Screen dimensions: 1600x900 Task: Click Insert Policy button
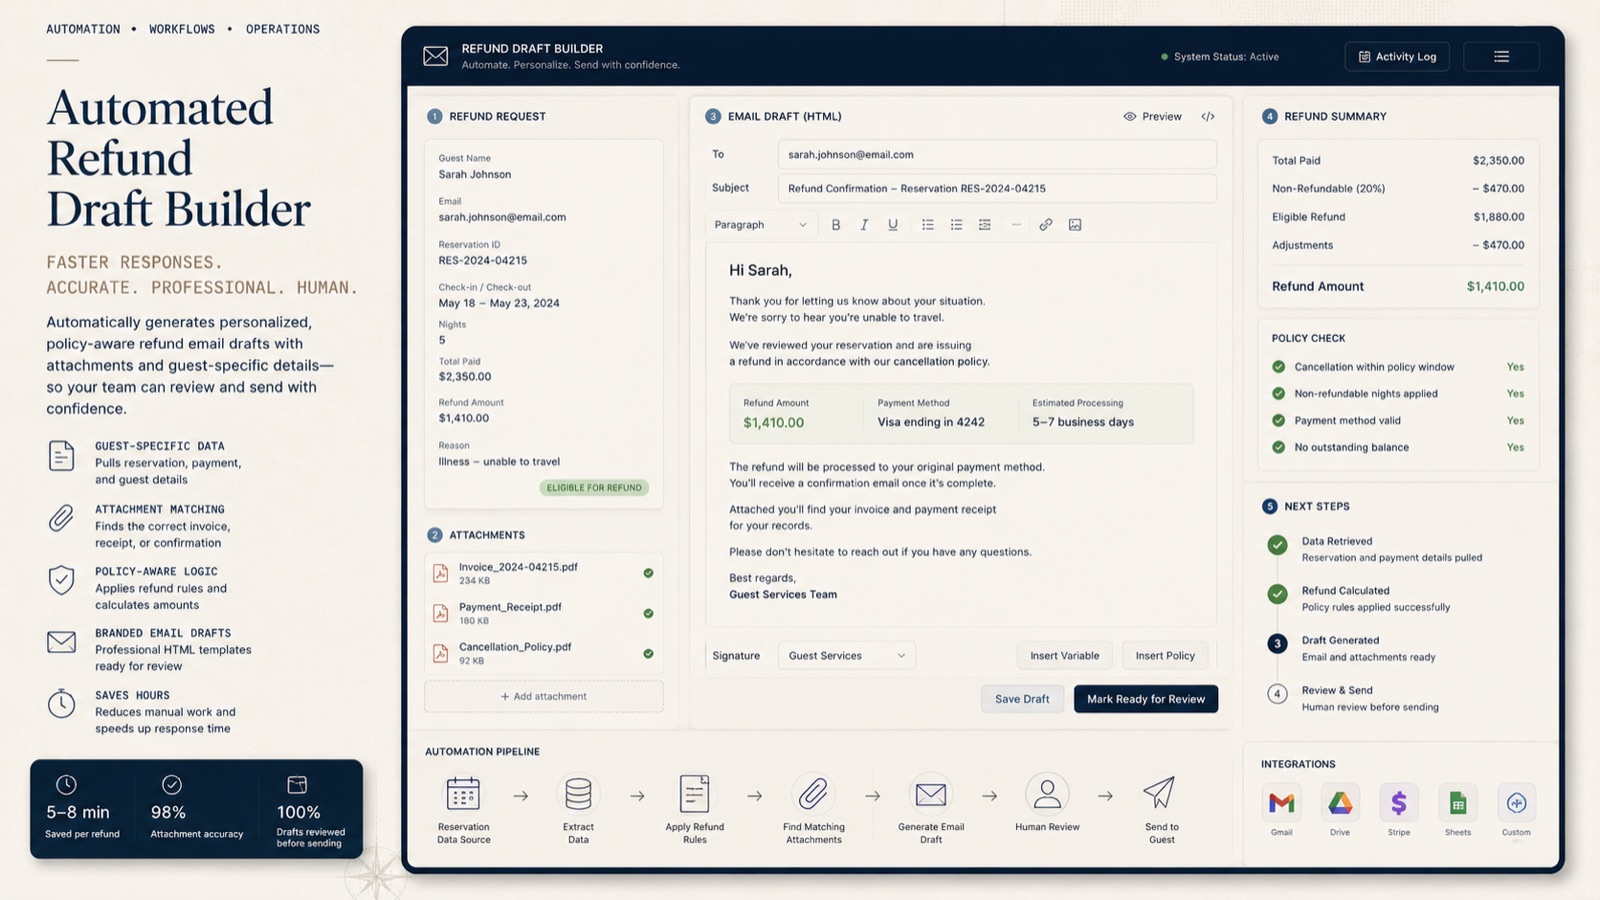coord(1165,656)
